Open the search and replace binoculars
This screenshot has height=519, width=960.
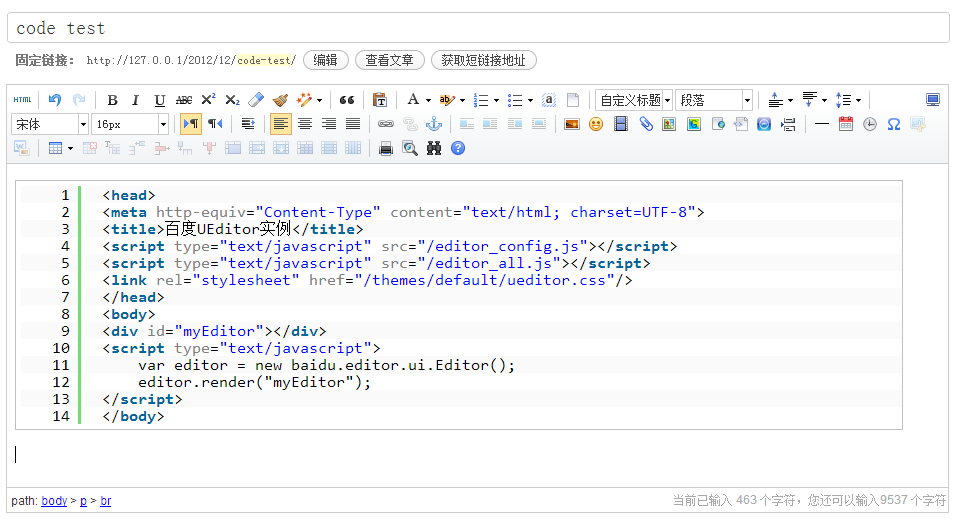pos(434,148)
